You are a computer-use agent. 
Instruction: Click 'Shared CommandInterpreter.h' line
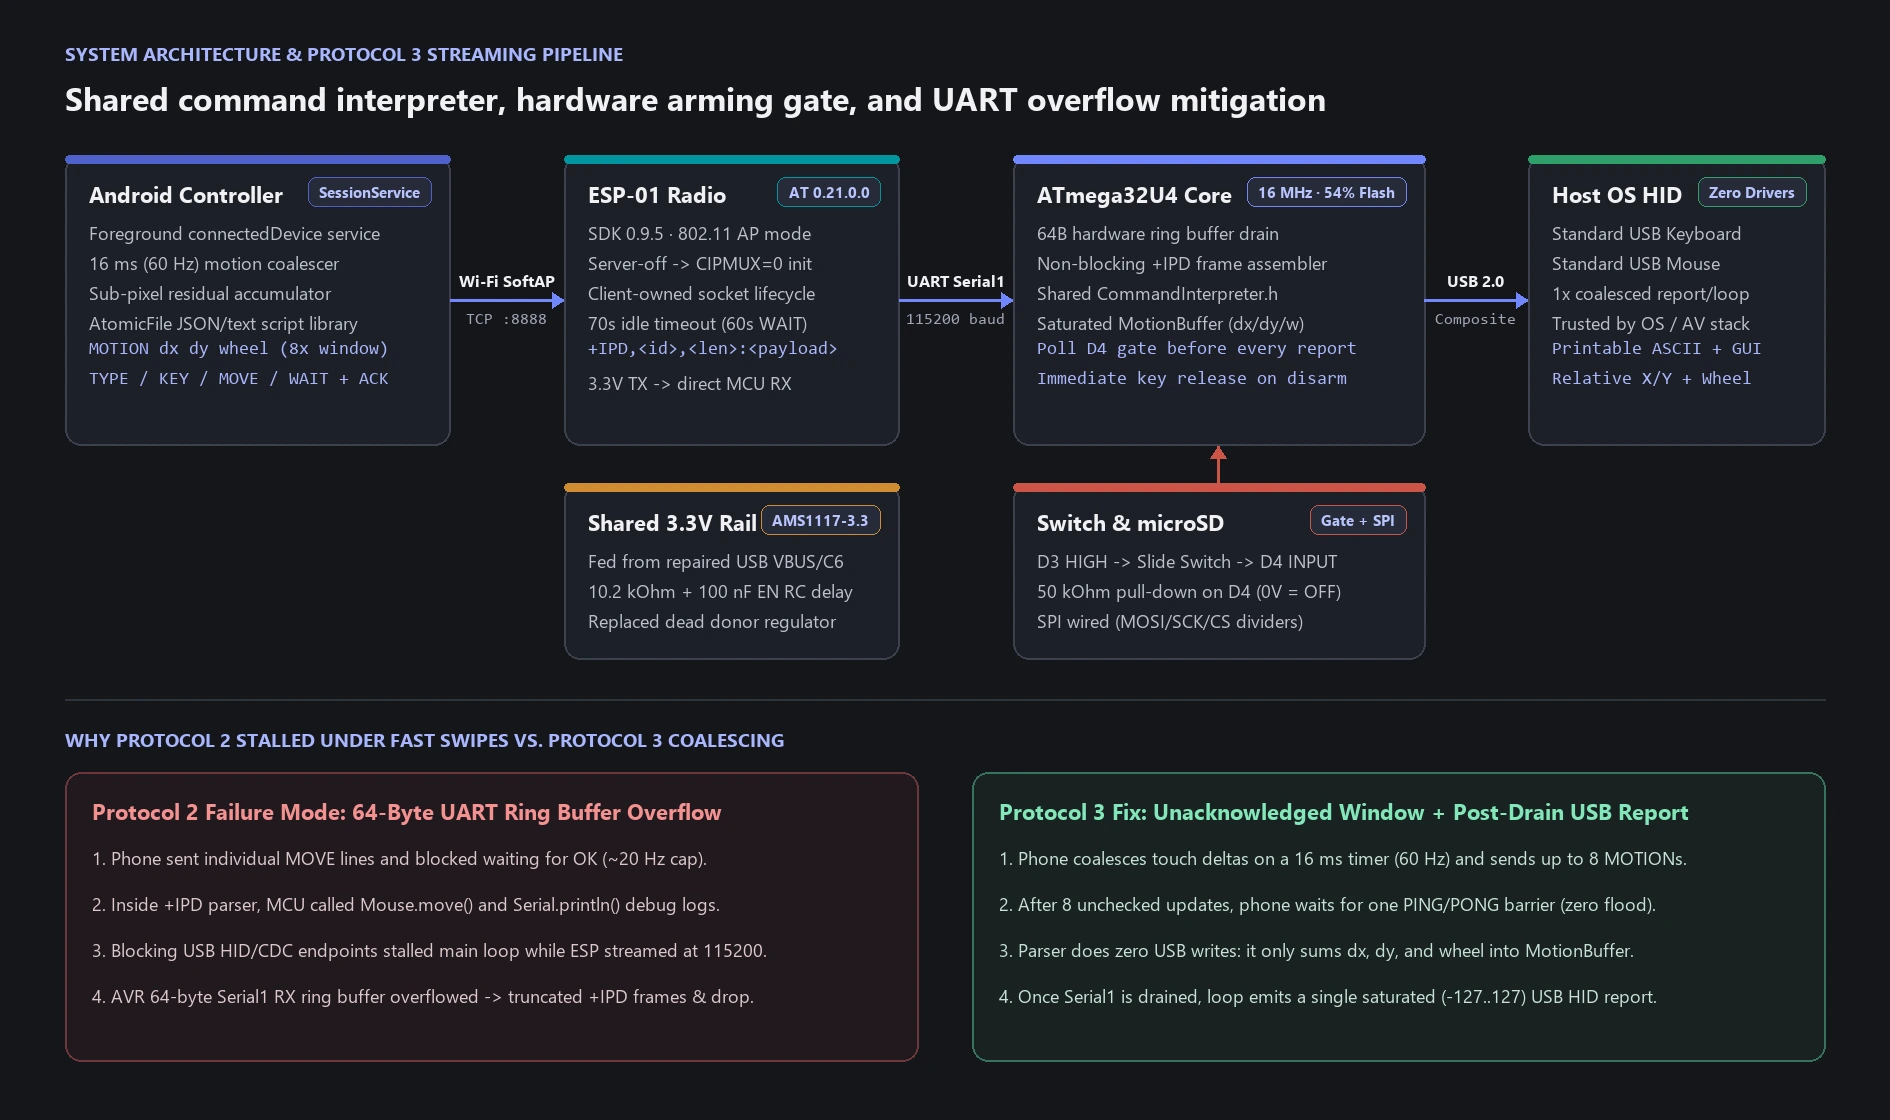pyautogui.click(x=1157, y=294)
